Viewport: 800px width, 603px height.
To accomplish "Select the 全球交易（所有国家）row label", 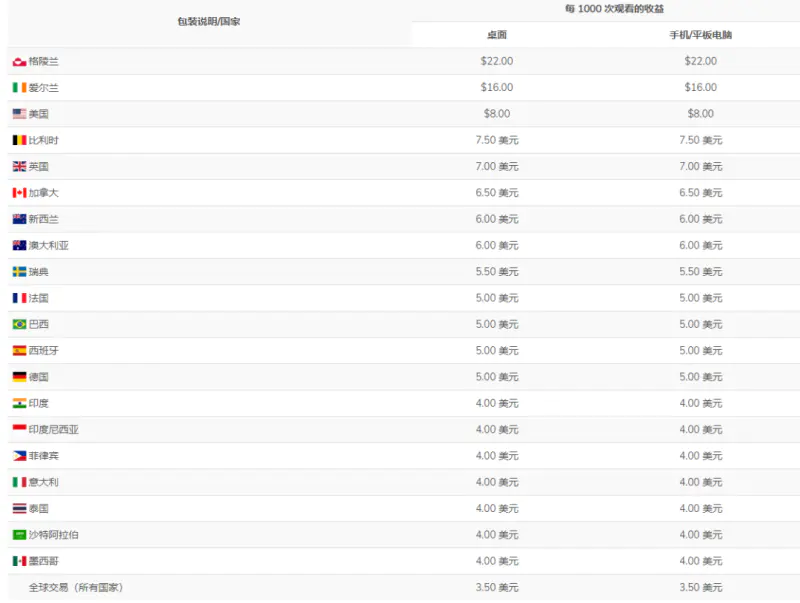I will 76,588.
